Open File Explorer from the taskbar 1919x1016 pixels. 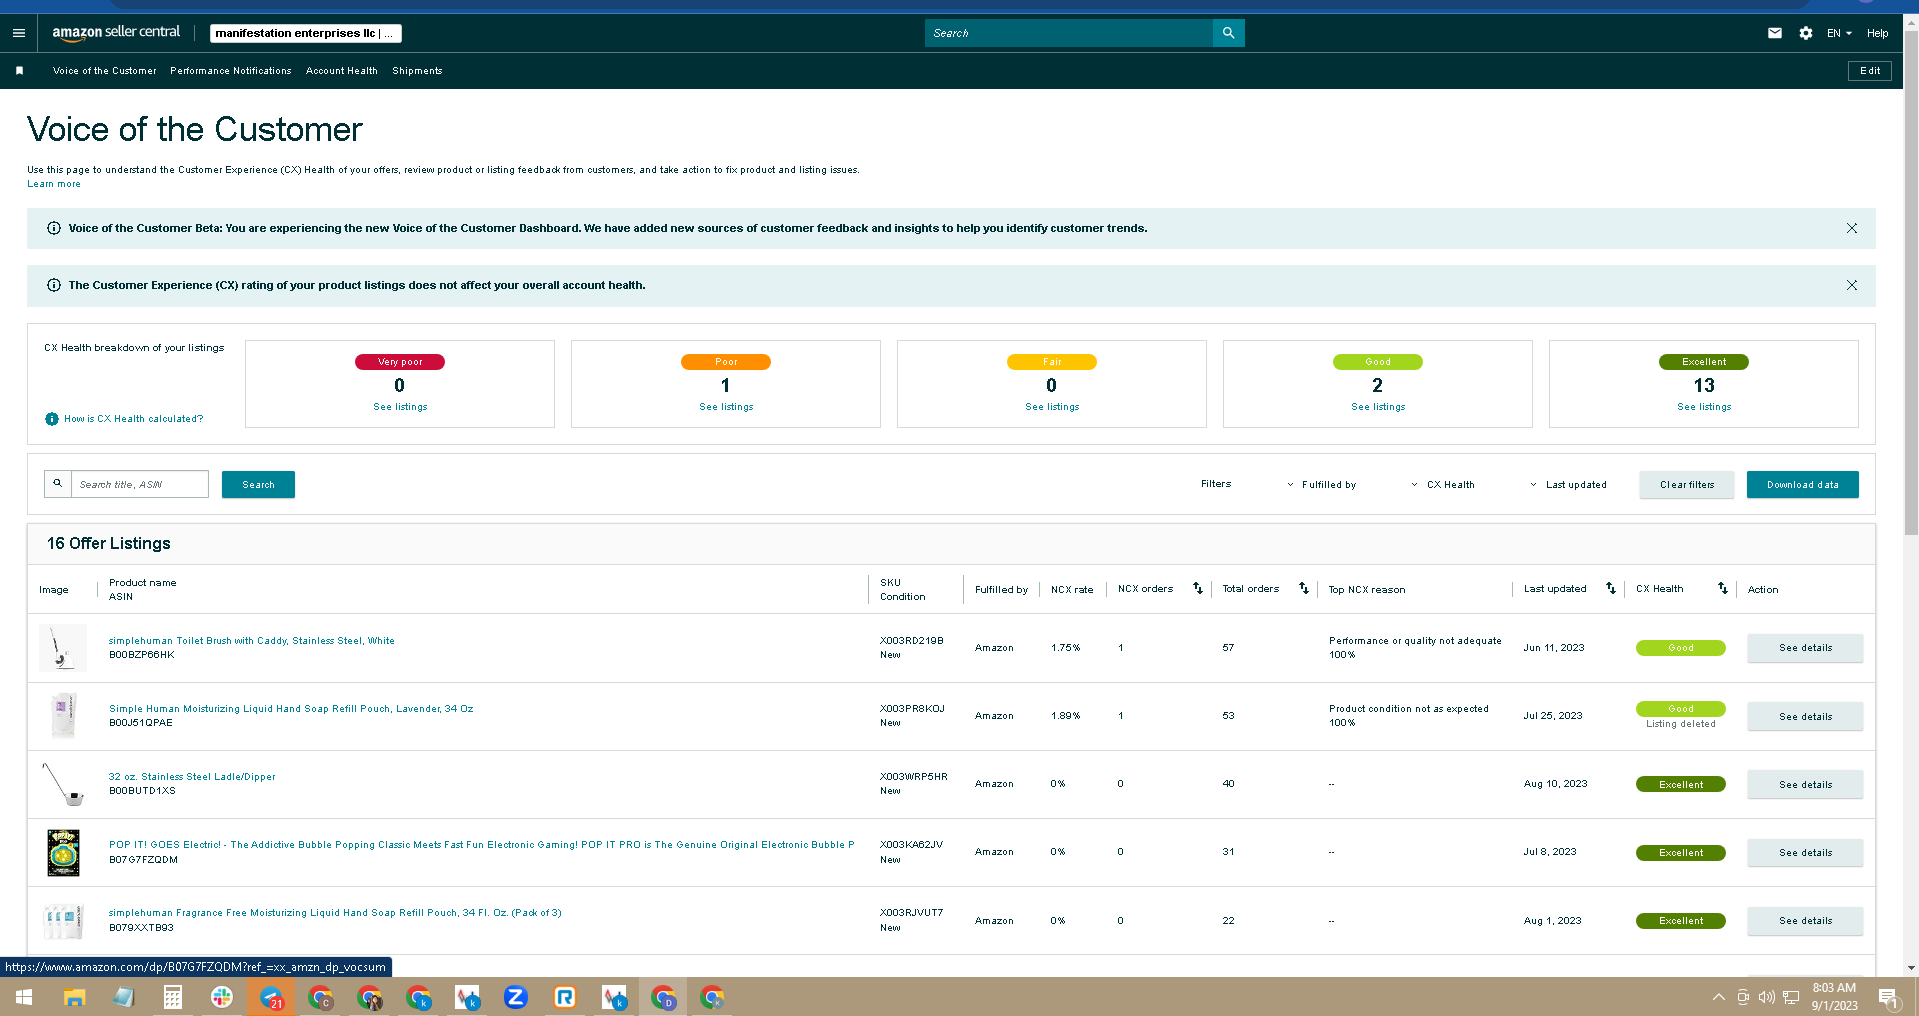(74, 997)
